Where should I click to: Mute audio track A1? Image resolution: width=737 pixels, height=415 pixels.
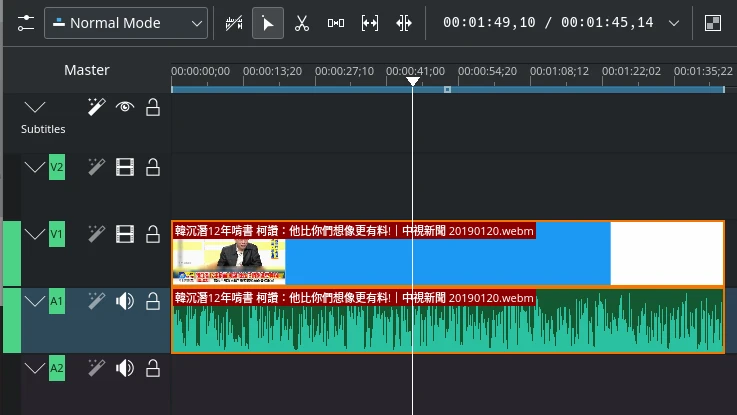[125, 300]
